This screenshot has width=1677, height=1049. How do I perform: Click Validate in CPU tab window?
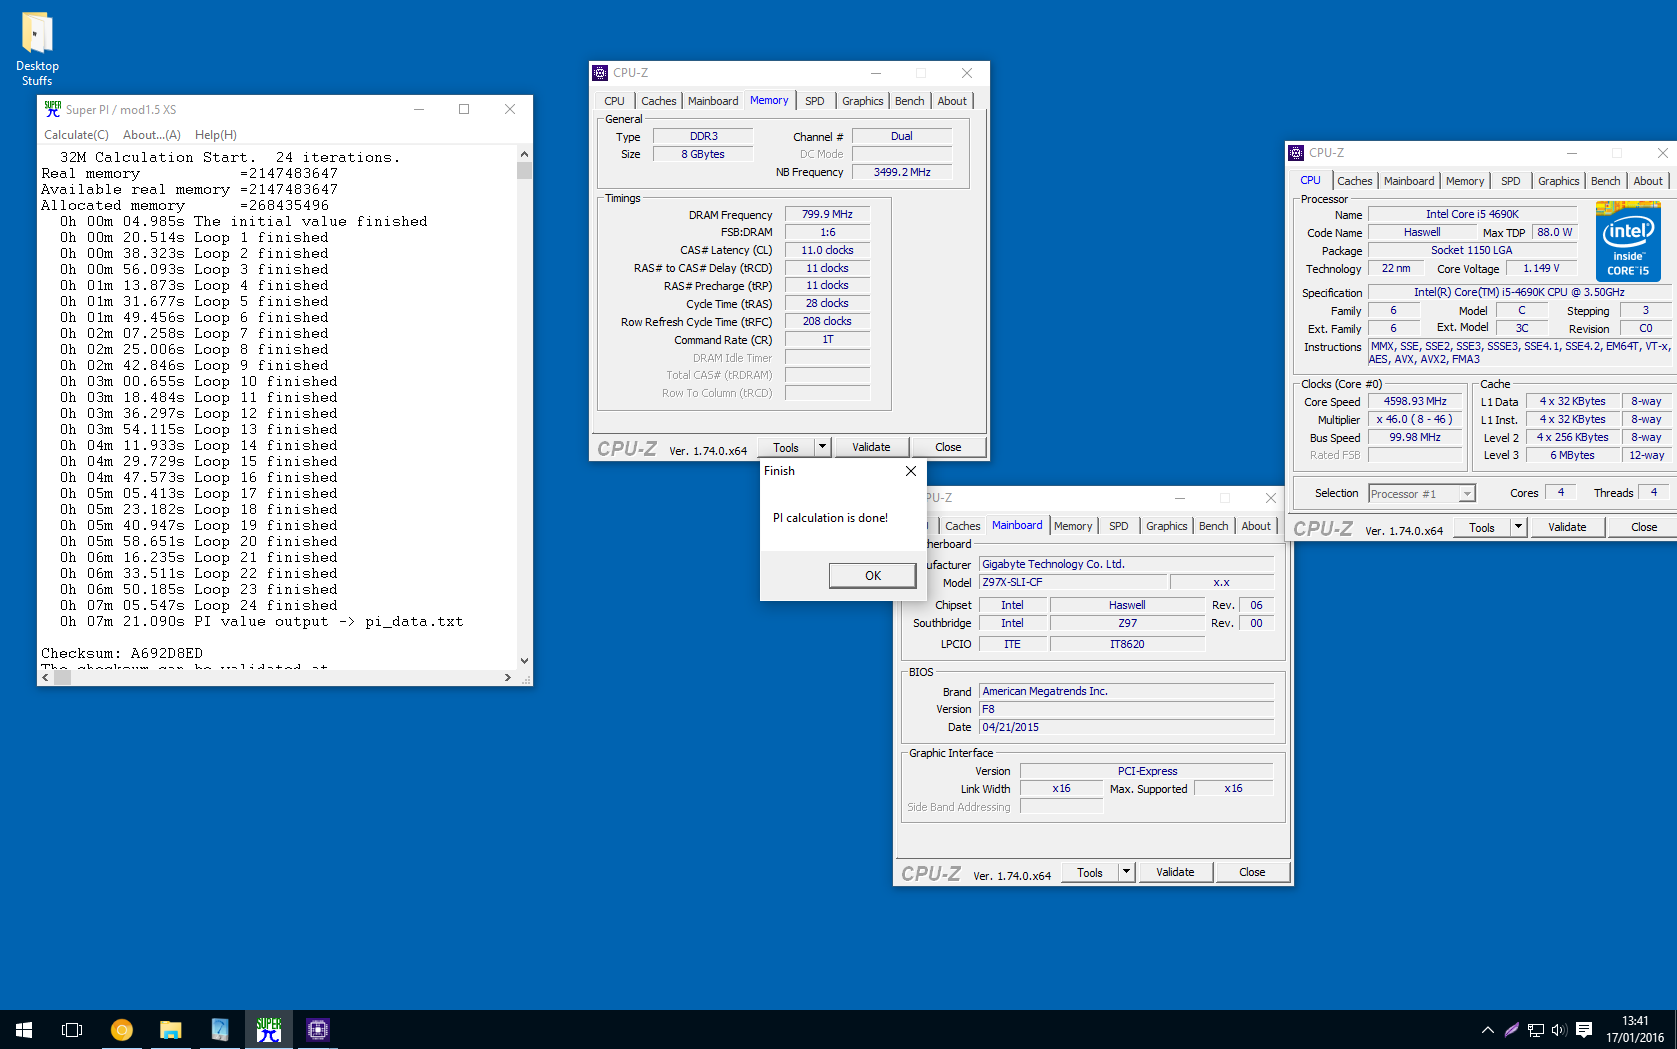(x=1567, y=527)
